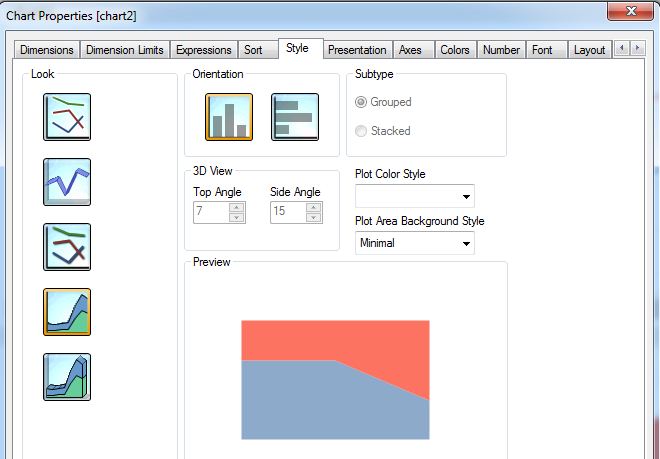Set vertical bar orientation icon
This screenshot has width=660, height=459.
(229, 117)
